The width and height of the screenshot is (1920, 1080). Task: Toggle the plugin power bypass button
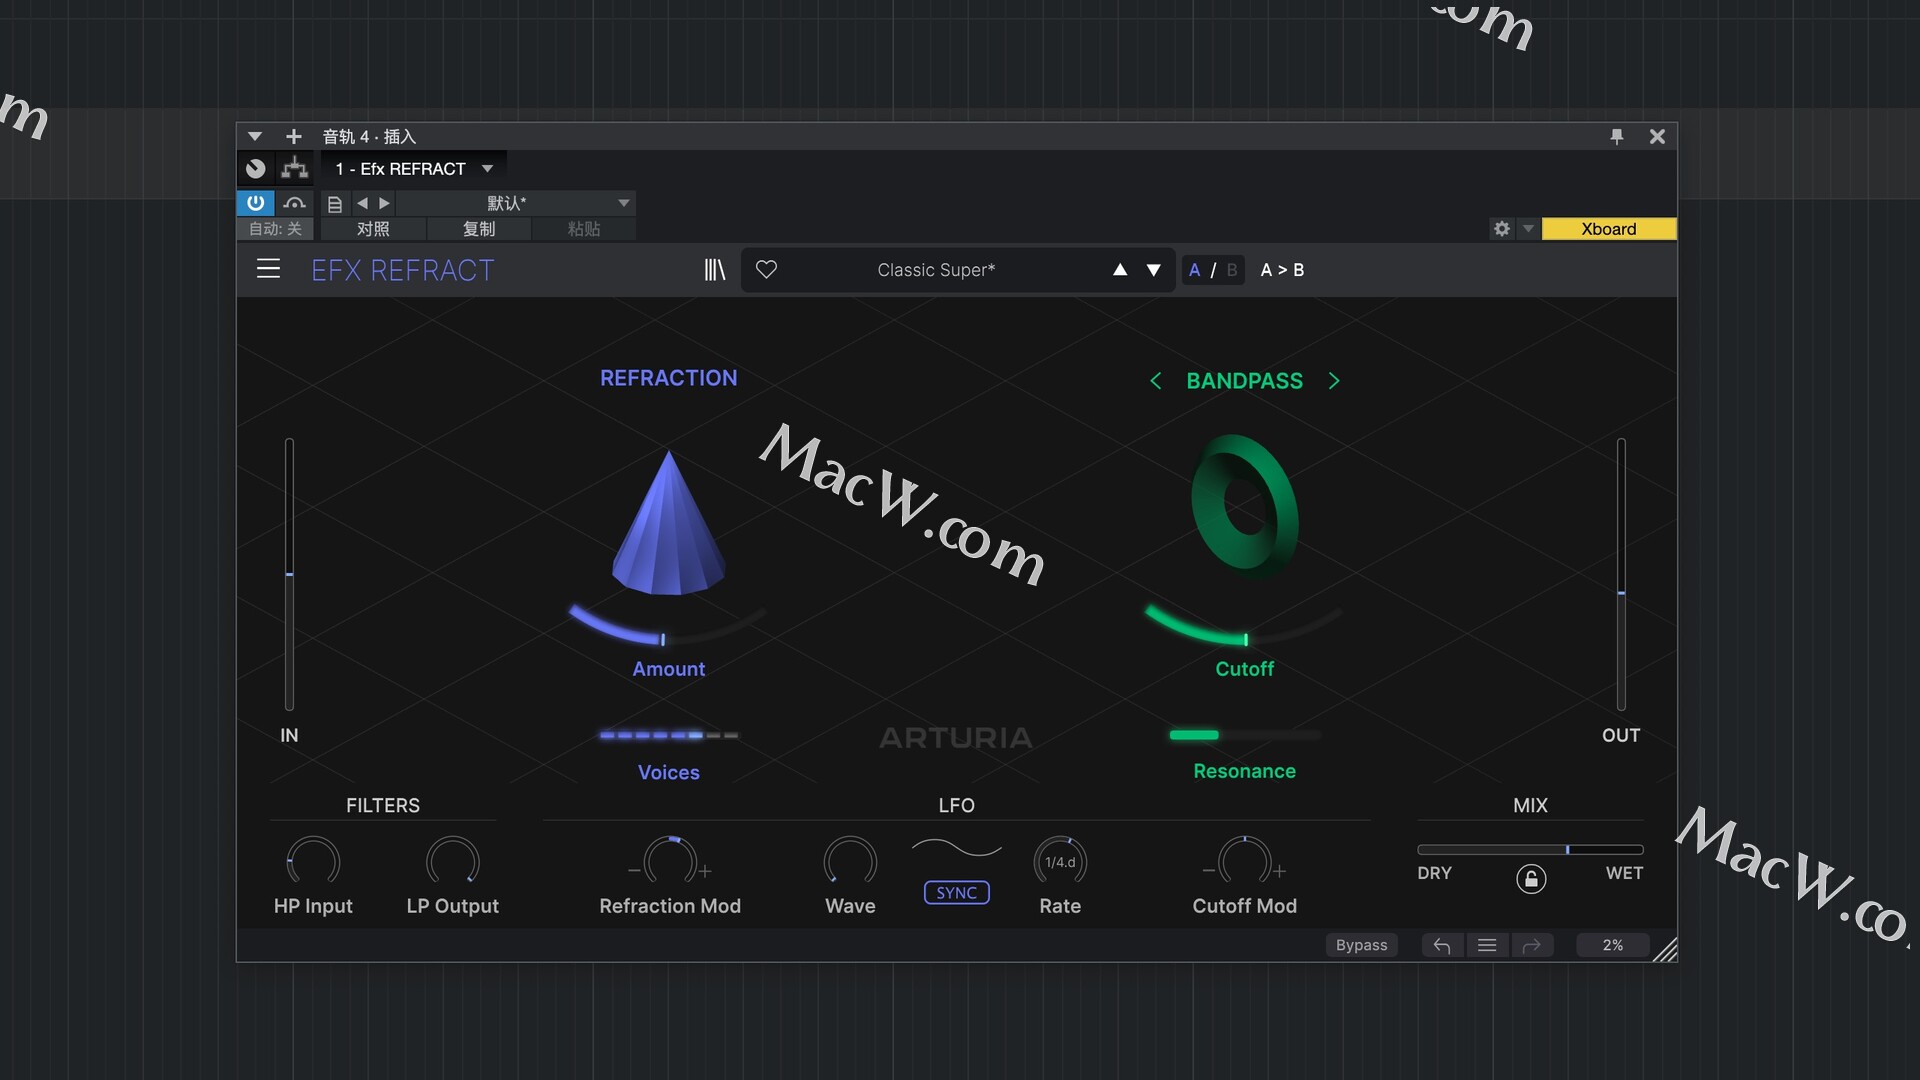click(256, 203)
